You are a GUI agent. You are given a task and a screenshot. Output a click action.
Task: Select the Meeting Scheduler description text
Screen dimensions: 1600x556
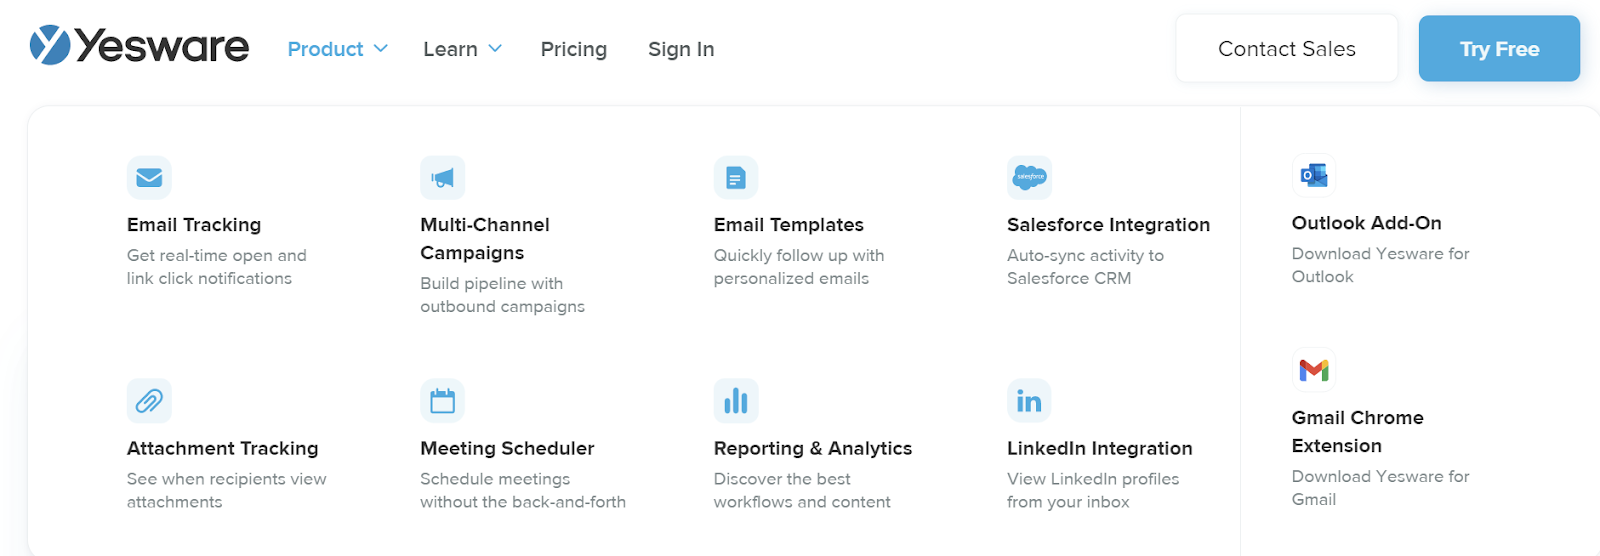pyautogui.click(x=523, y=491)
